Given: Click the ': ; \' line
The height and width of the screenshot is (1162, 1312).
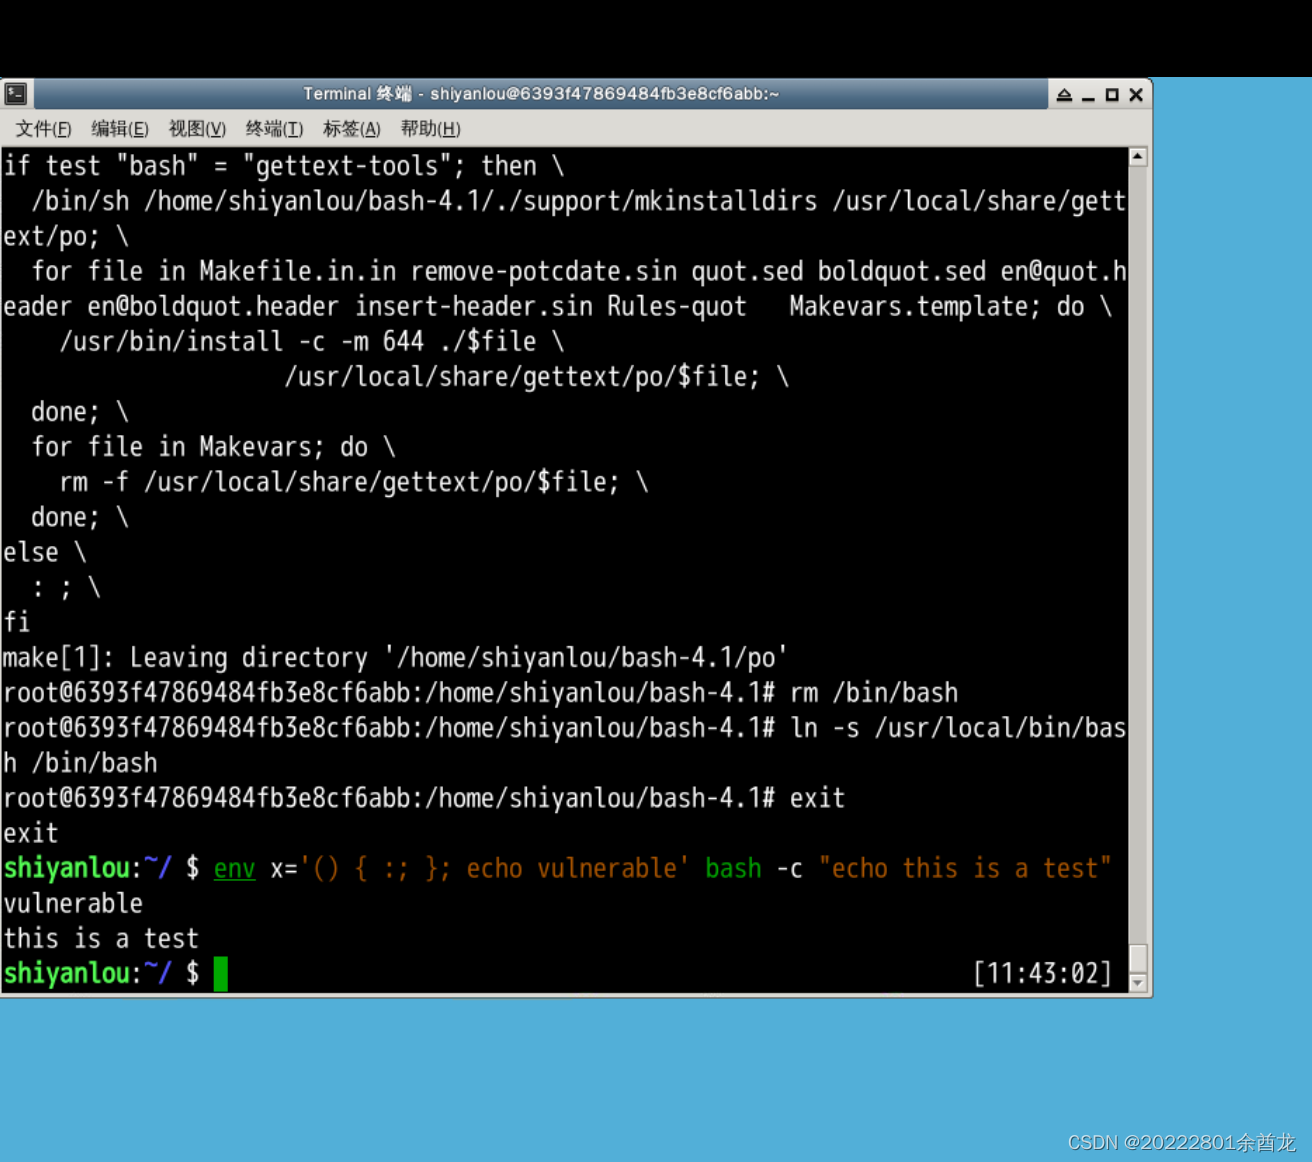Looking at the screenshot, I should pyautogui.click(x=66, y=587).
